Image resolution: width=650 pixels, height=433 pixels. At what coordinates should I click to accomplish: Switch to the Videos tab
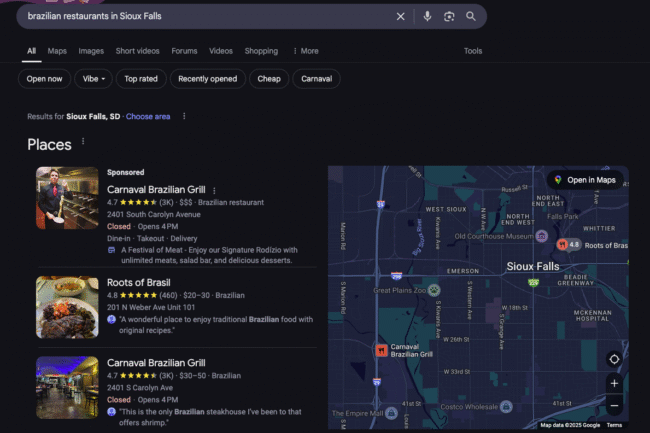pyautogui.click(x=221, y=51)
